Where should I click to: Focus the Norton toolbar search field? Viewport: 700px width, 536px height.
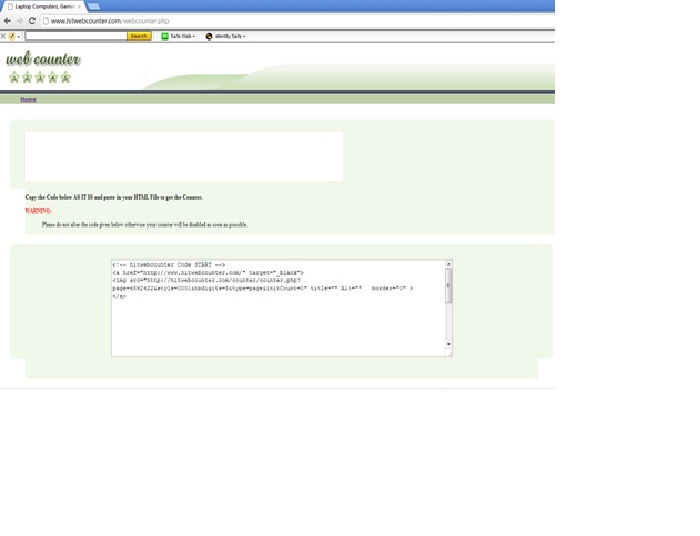click(76, 36)
